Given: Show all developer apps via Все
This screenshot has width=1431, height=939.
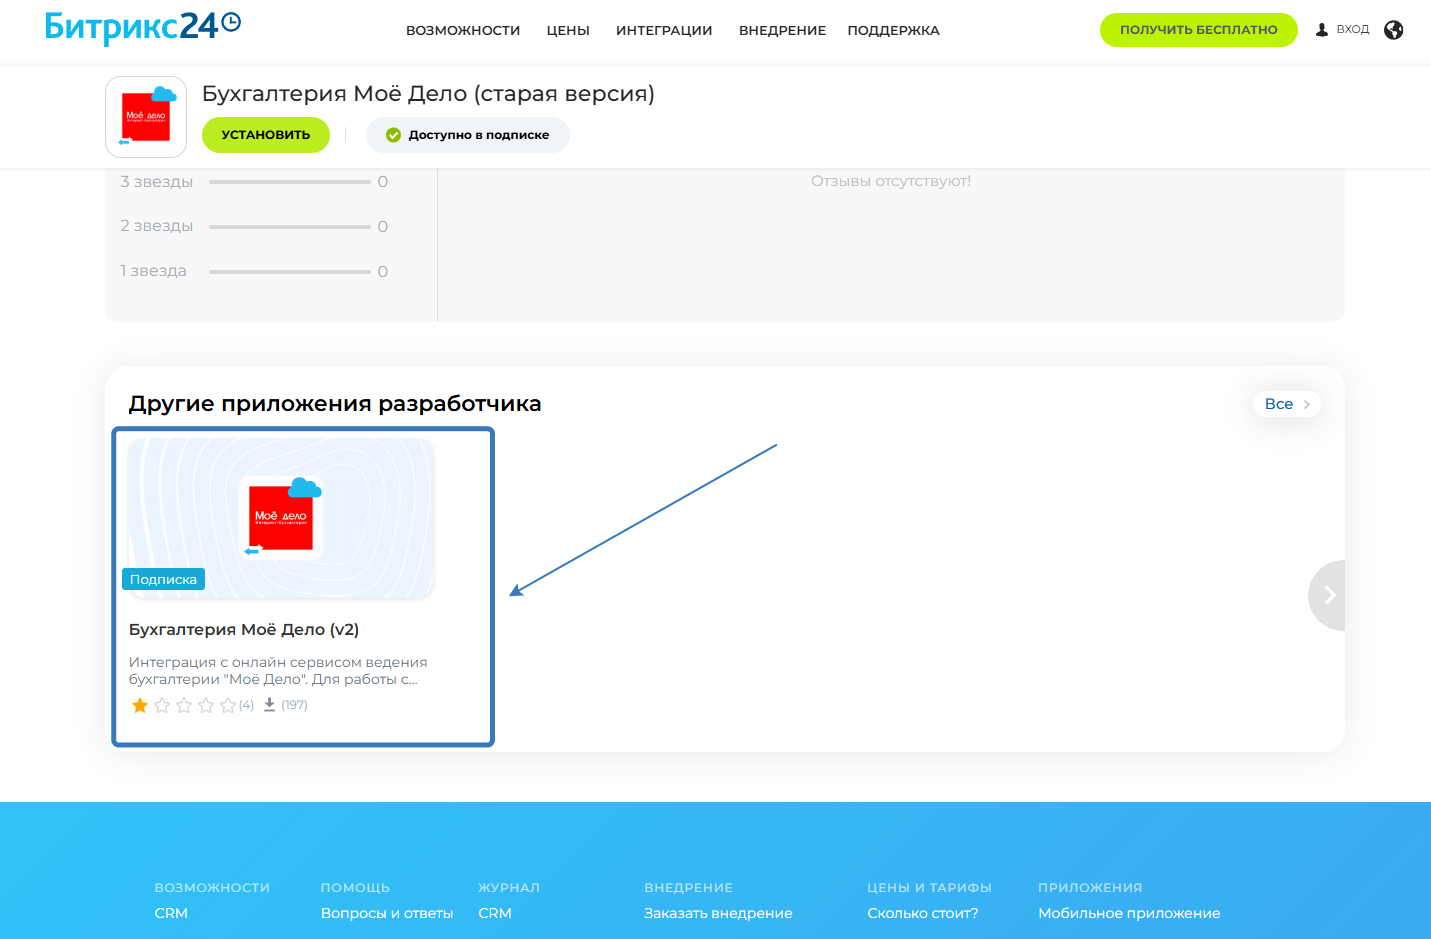Looking at the screenshot, I should click(1287, 404).
